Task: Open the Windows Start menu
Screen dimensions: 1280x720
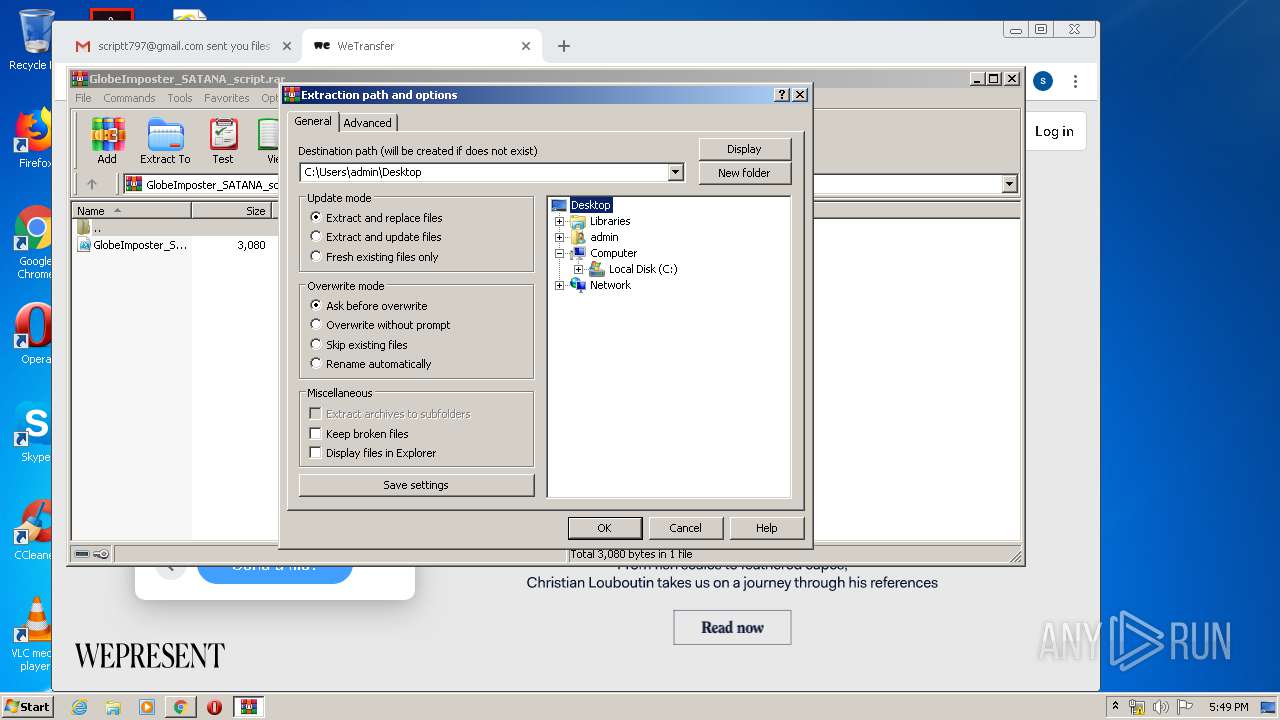Action: click(27, 707)
